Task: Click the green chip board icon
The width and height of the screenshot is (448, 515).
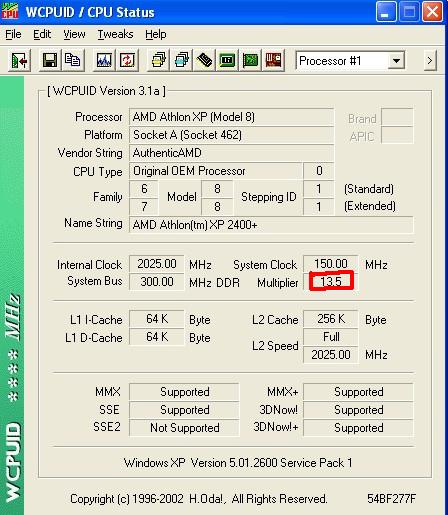Action: [227, 61]
